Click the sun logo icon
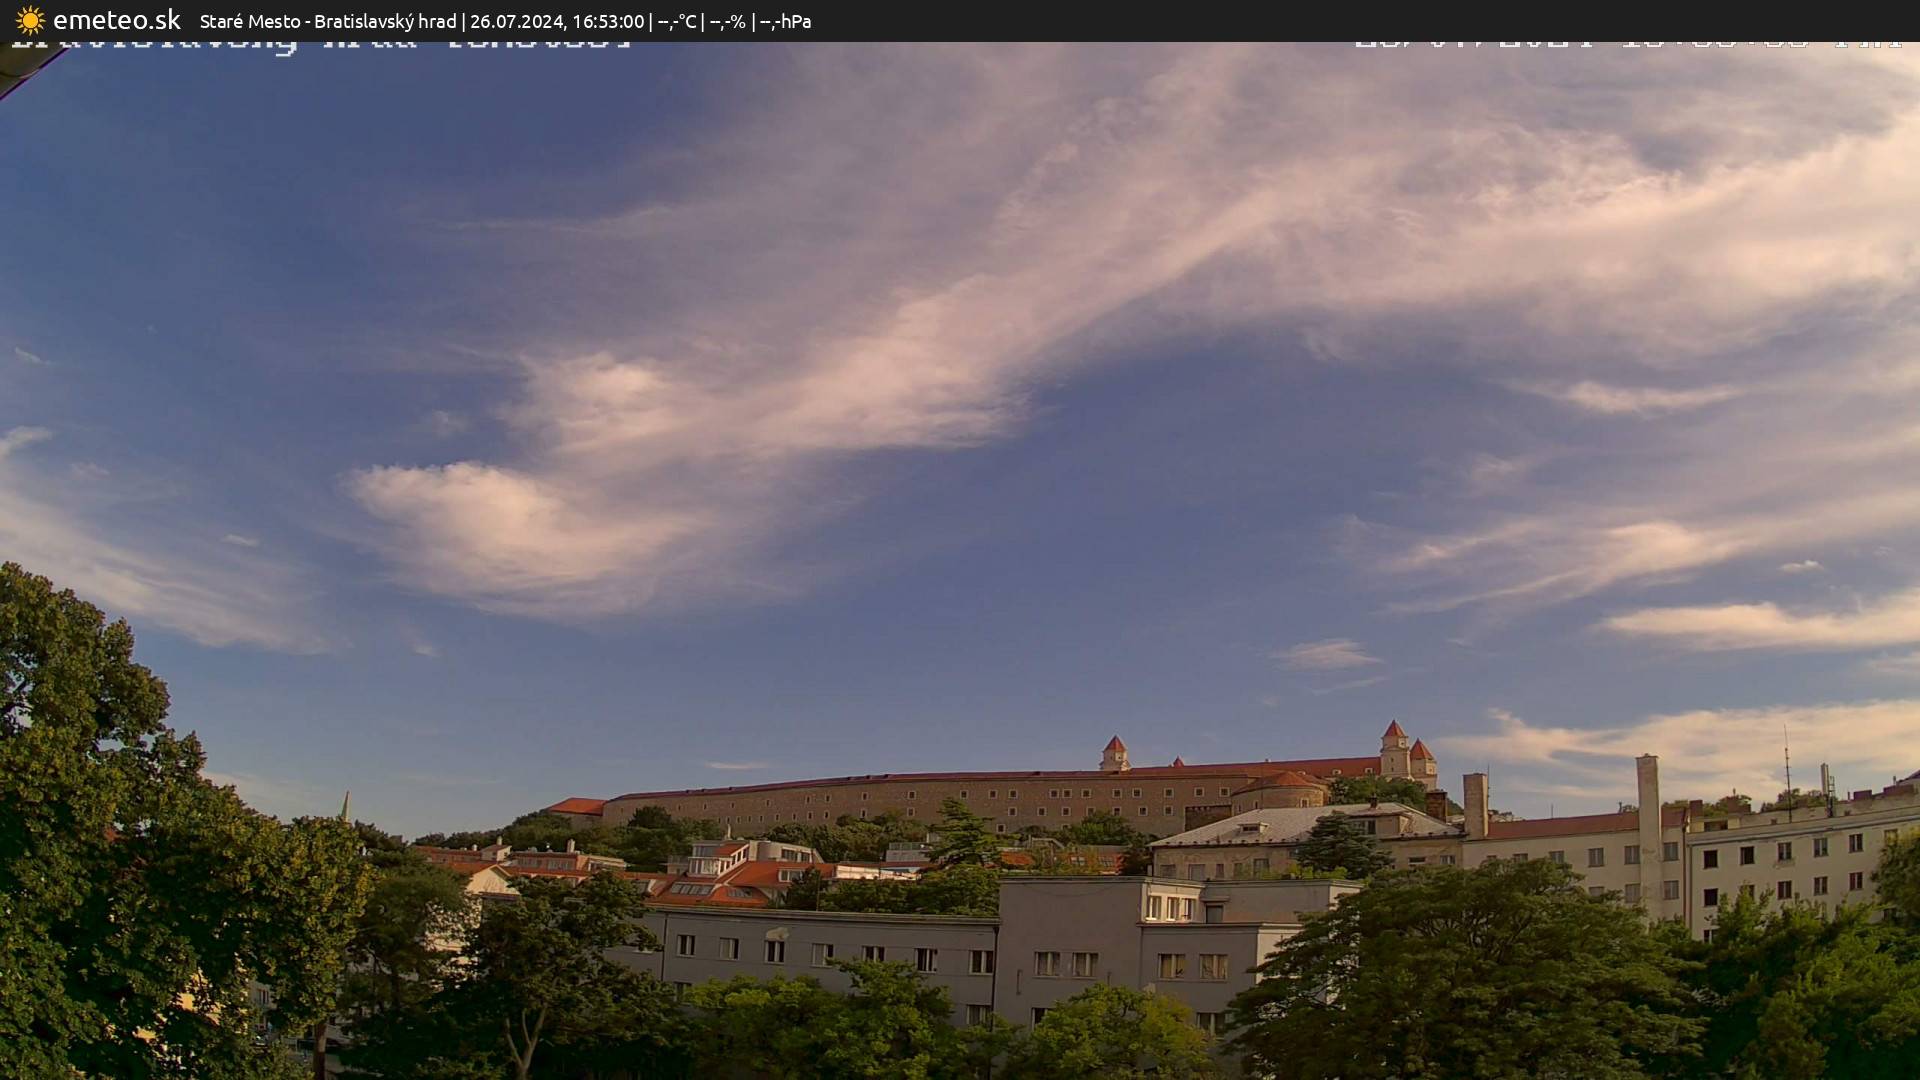The image size is (1920, 1080). click(30, 20)
